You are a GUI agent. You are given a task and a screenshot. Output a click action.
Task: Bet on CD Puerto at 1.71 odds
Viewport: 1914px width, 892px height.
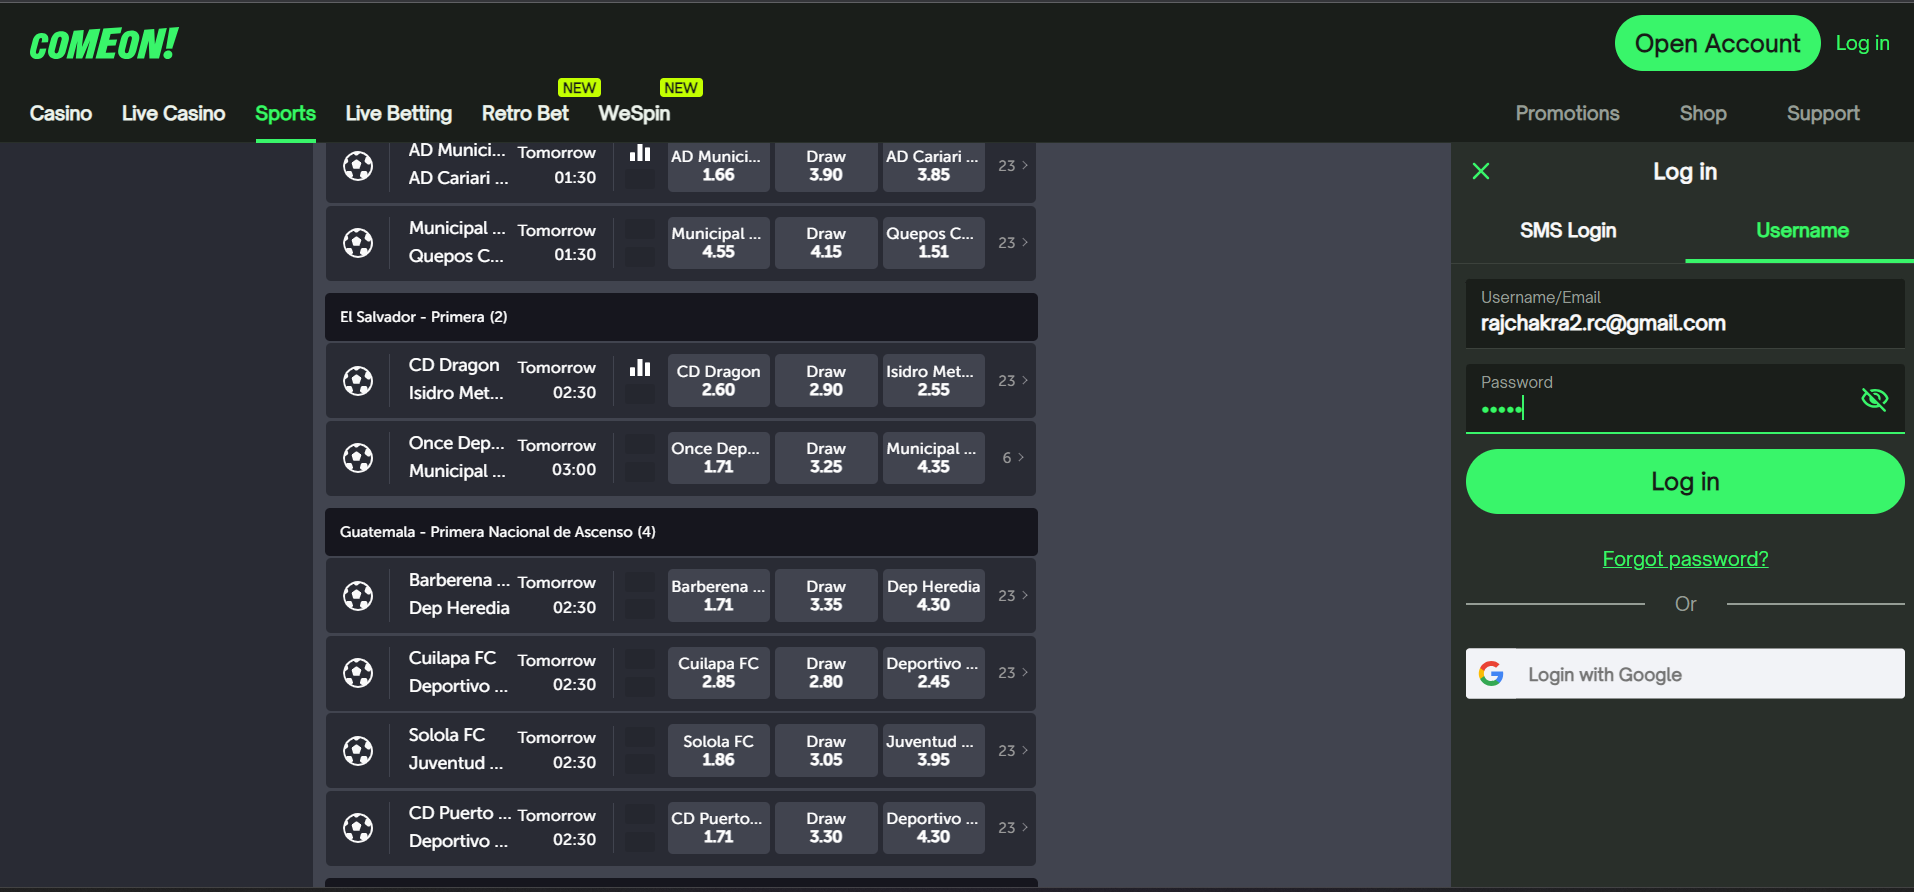[718, 827]
